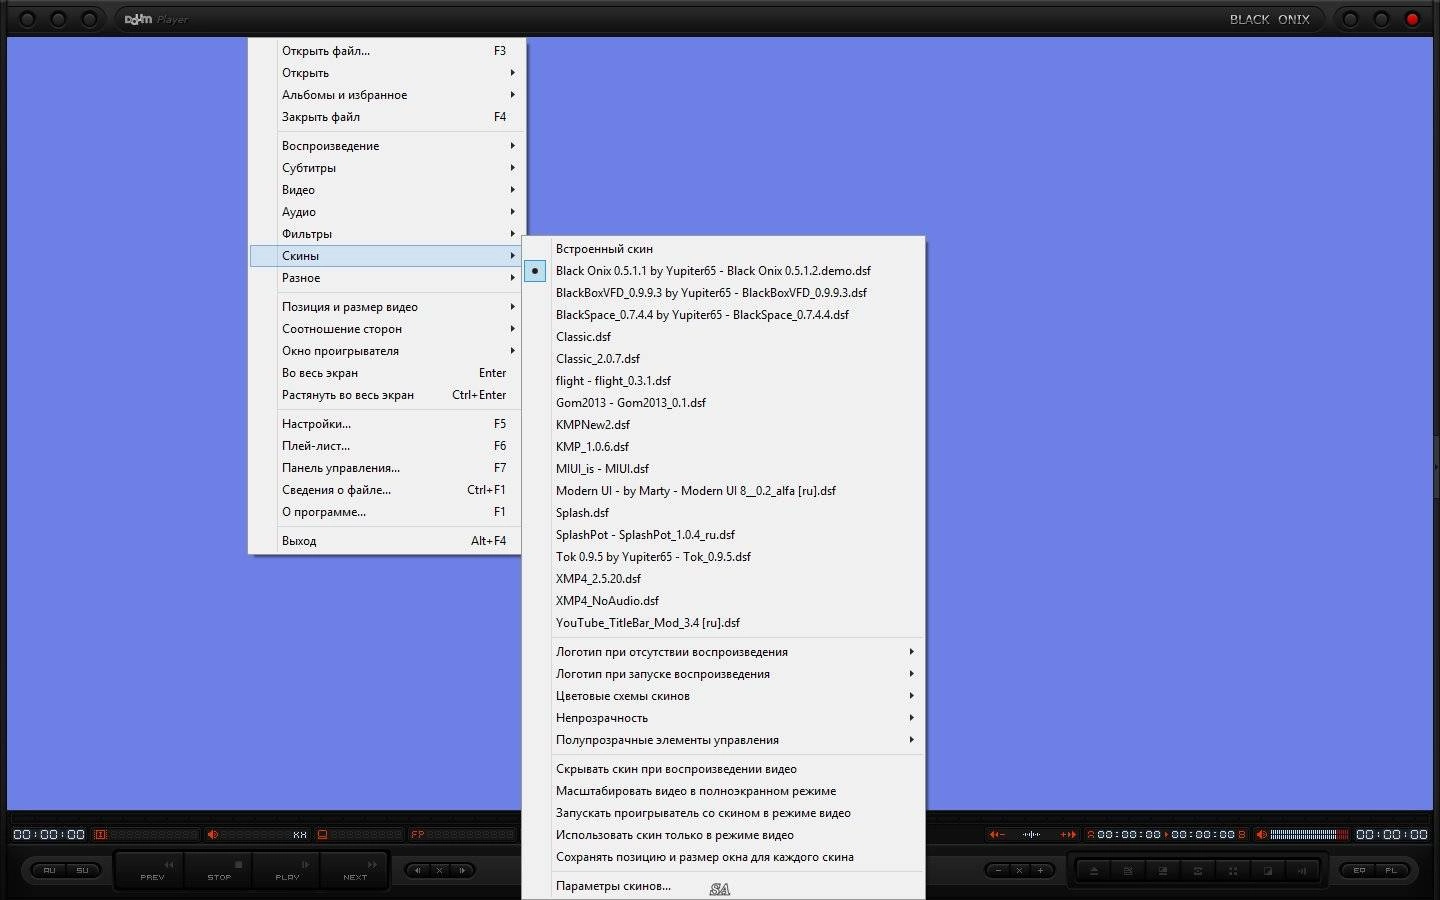1440x900 pixels.
Task: Click the red speaker icon left of KH
Action: 212,835
